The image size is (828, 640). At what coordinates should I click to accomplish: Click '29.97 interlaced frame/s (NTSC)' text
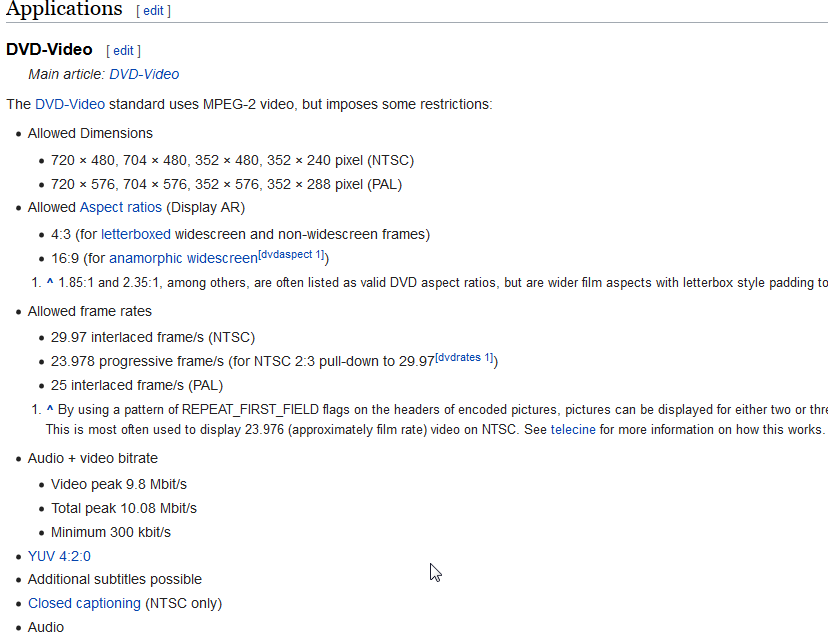(x=153, y=337)
